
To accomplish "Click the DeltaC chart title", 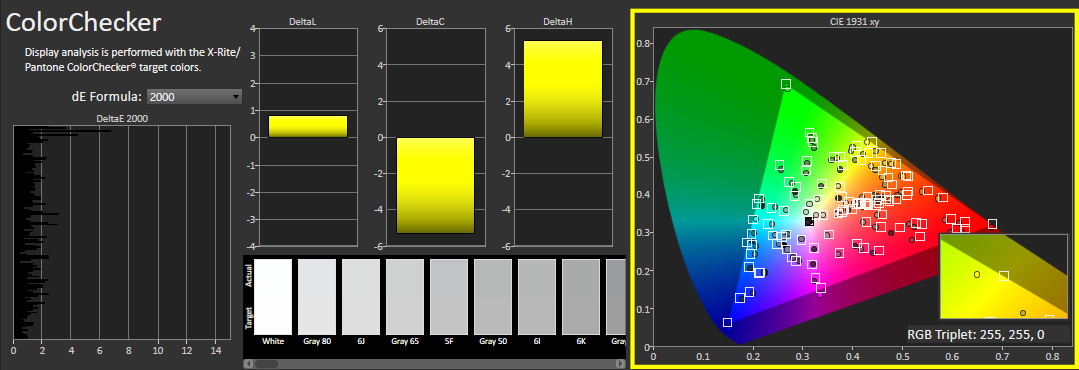I will (x=431, y=23).
